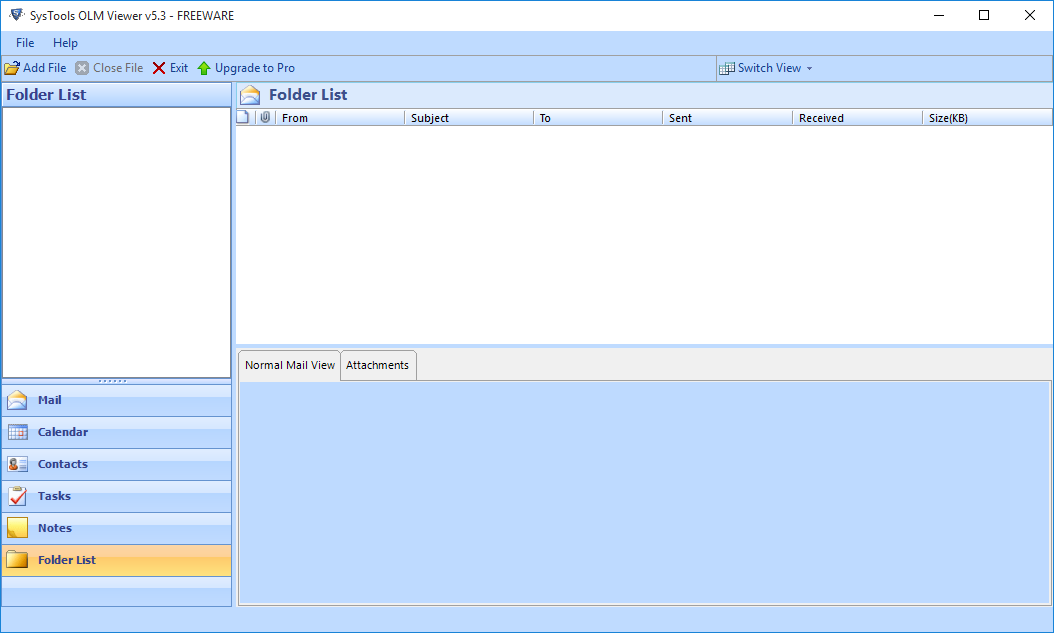Image resolution: width=1054 pixels, height=633 pixels.
Task: Open the Switch View dropdown arrow
Action: (x=809, y=69)
